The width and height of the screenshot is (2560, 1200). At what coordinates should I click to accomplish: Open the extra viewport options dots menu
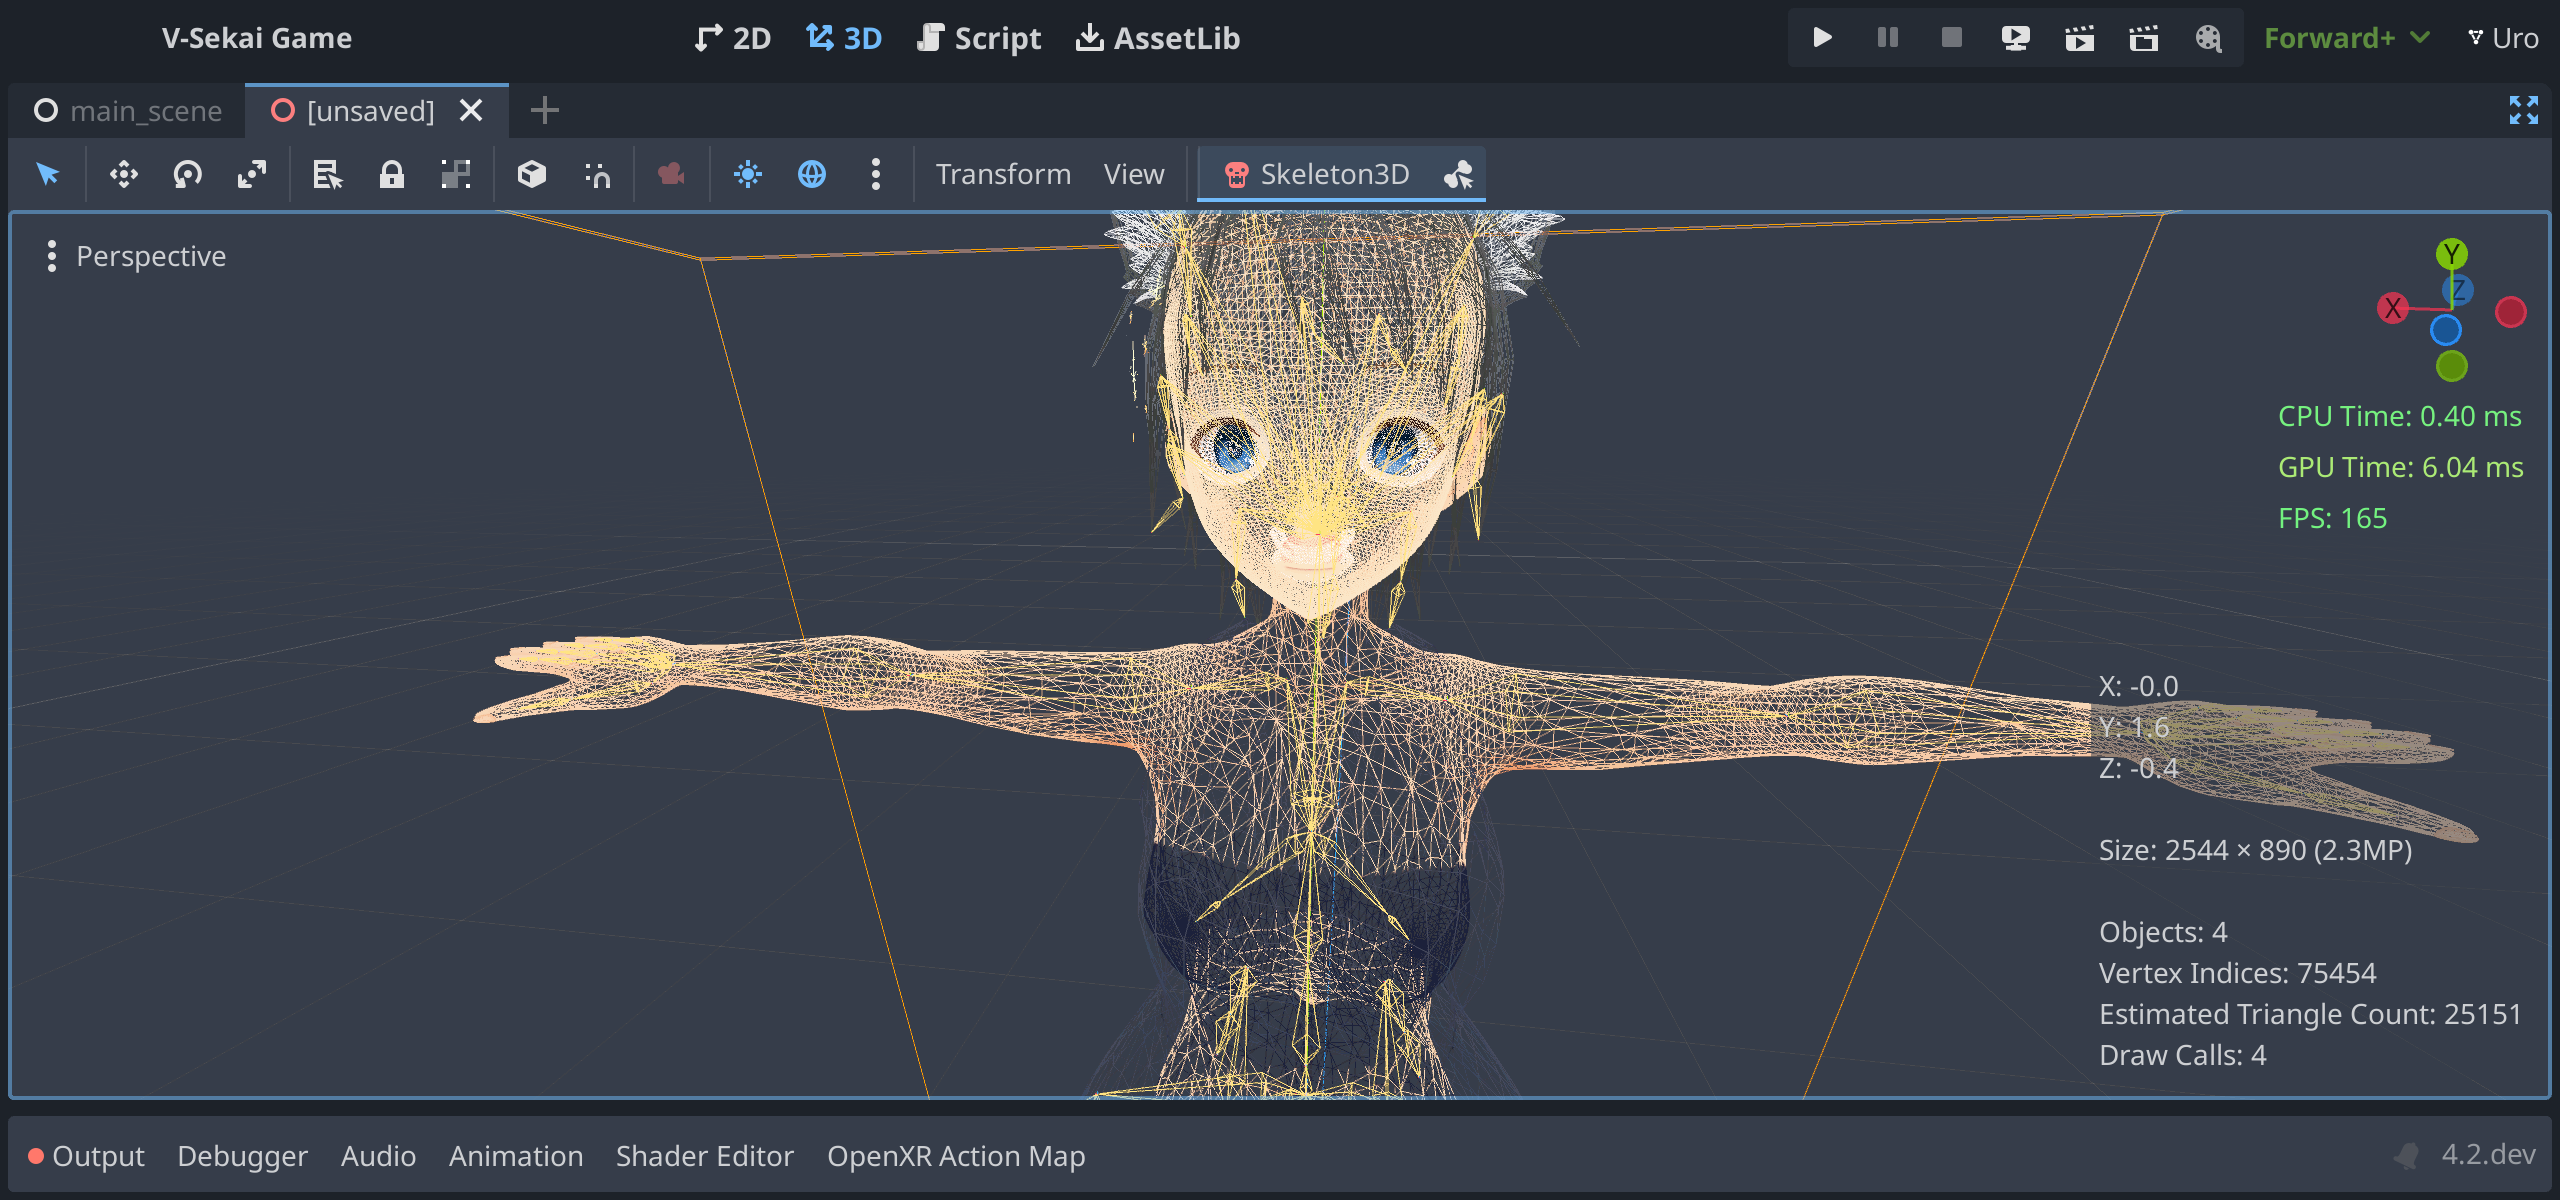click(876, 173)
